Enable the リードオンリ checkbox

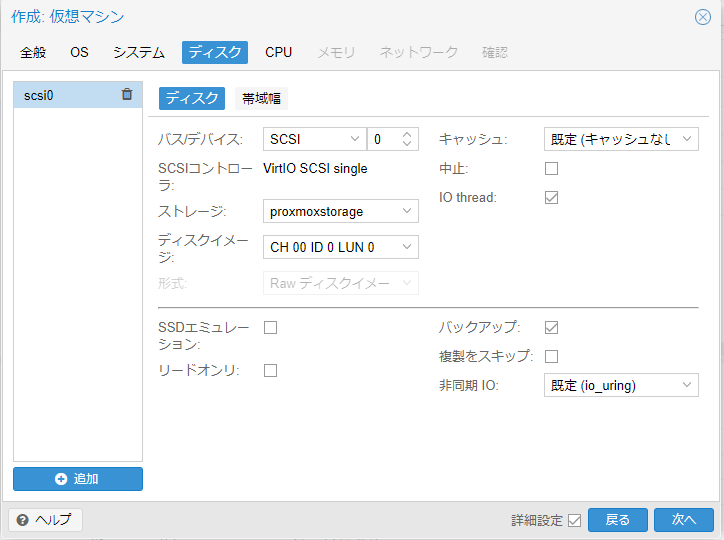(270, 370)
